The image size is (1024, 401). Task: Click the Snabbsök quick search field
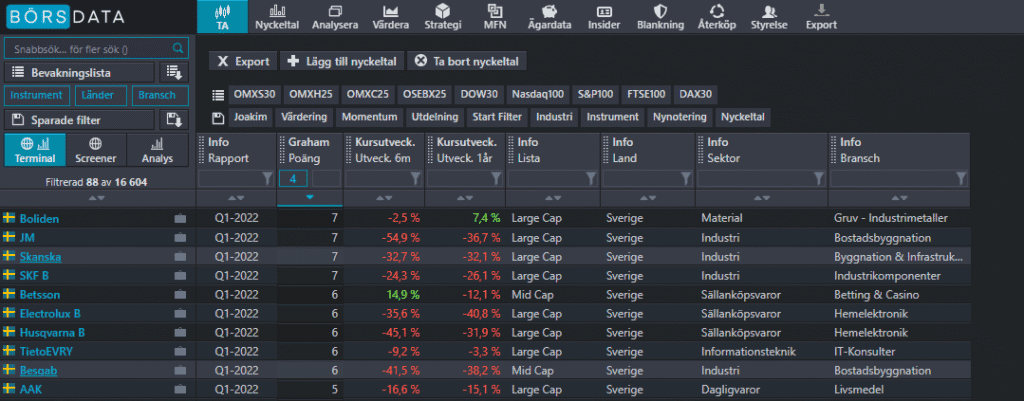pos(86,48)
